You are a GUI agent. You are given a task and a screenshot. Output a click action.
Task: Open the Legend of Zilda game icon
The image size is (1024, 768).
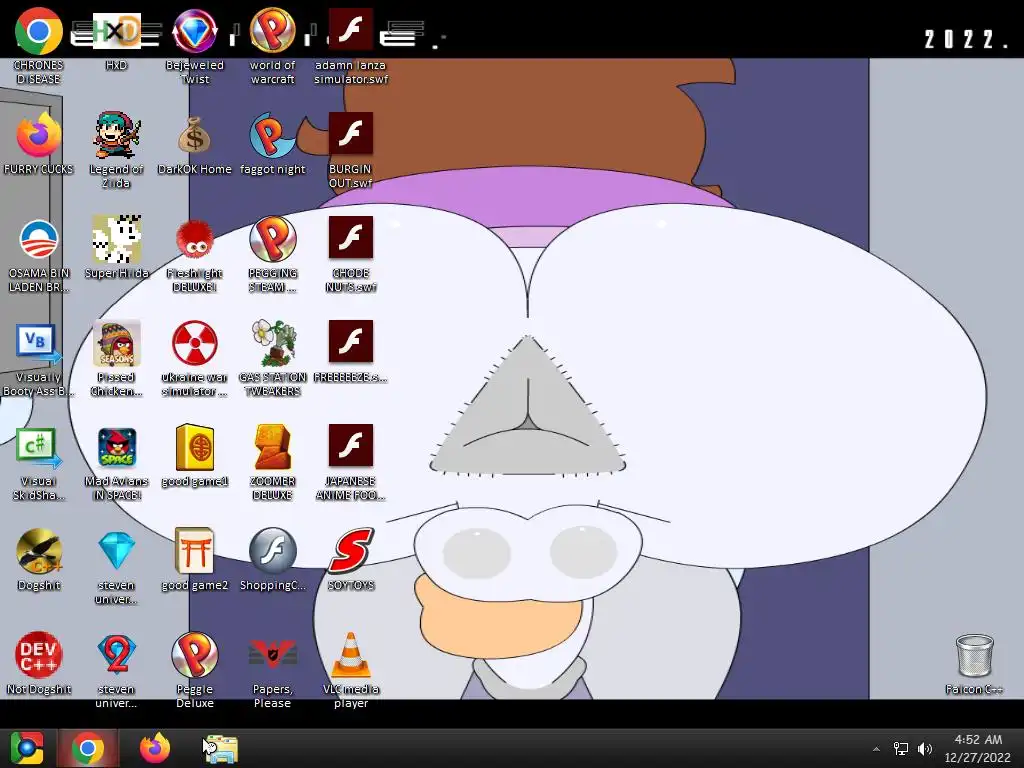pos(116,135)
